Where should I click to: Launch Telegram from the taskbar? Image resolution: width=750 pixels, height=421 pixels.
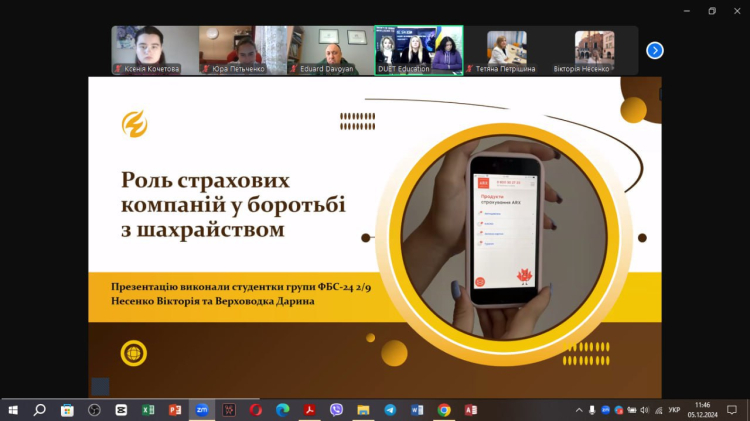pyautogui.click(x=390, y=410)
